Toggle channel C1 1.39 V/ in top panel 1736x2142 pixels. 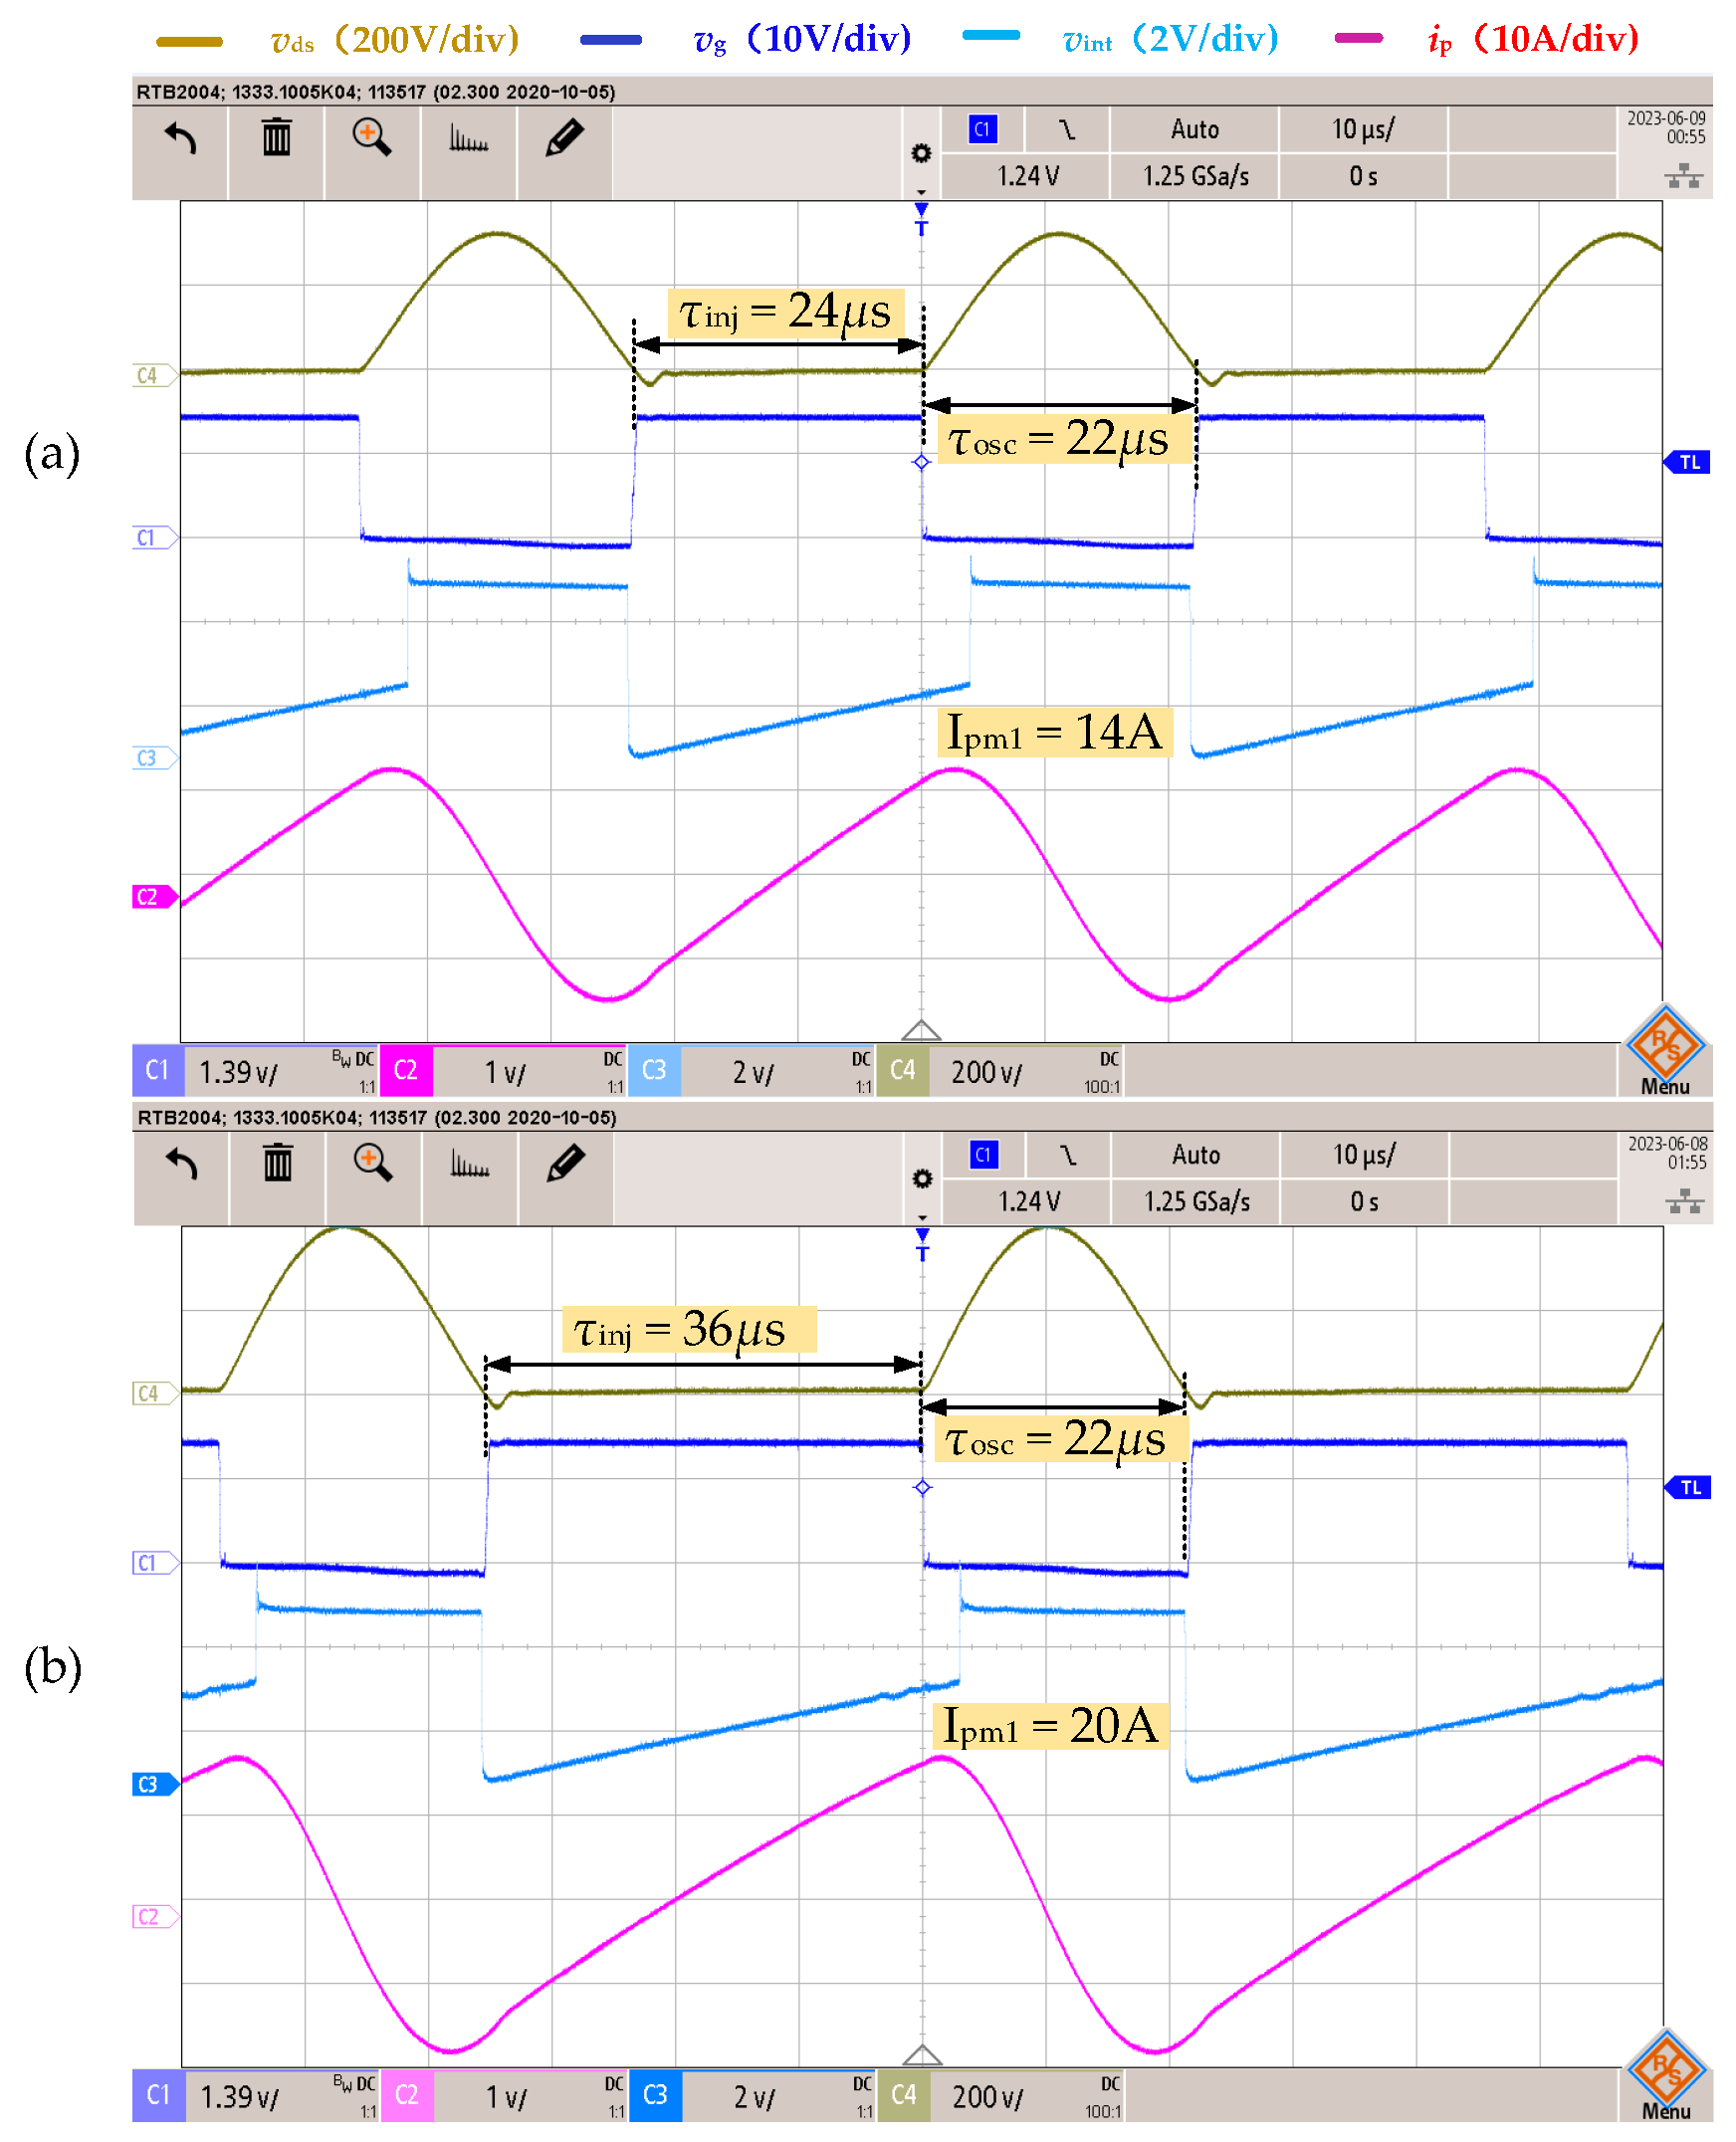(x=256, y=1072)
